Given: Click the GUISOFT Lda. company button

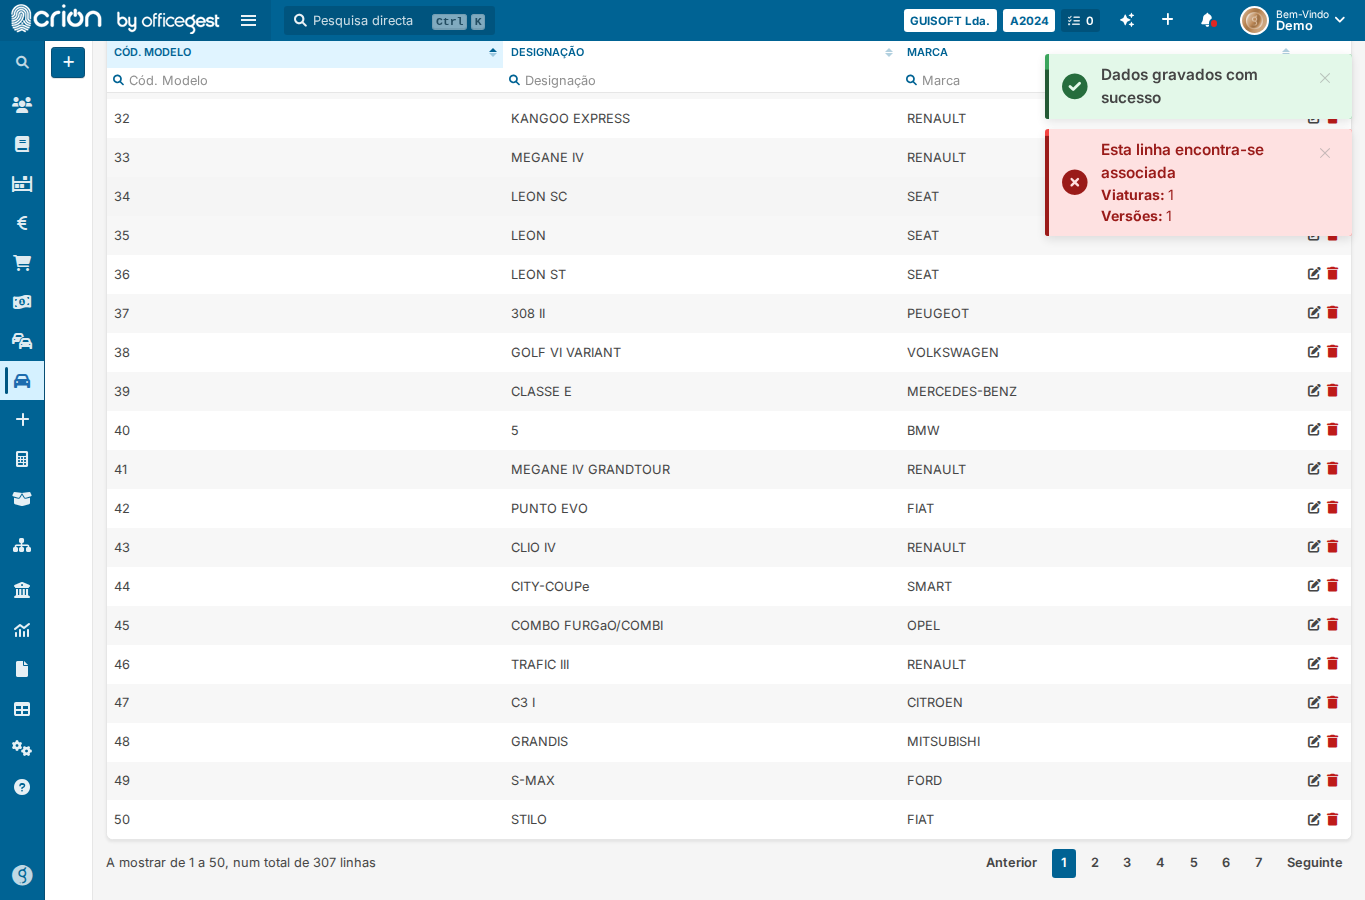Looking at the screenshot, I should coord(950,20).
